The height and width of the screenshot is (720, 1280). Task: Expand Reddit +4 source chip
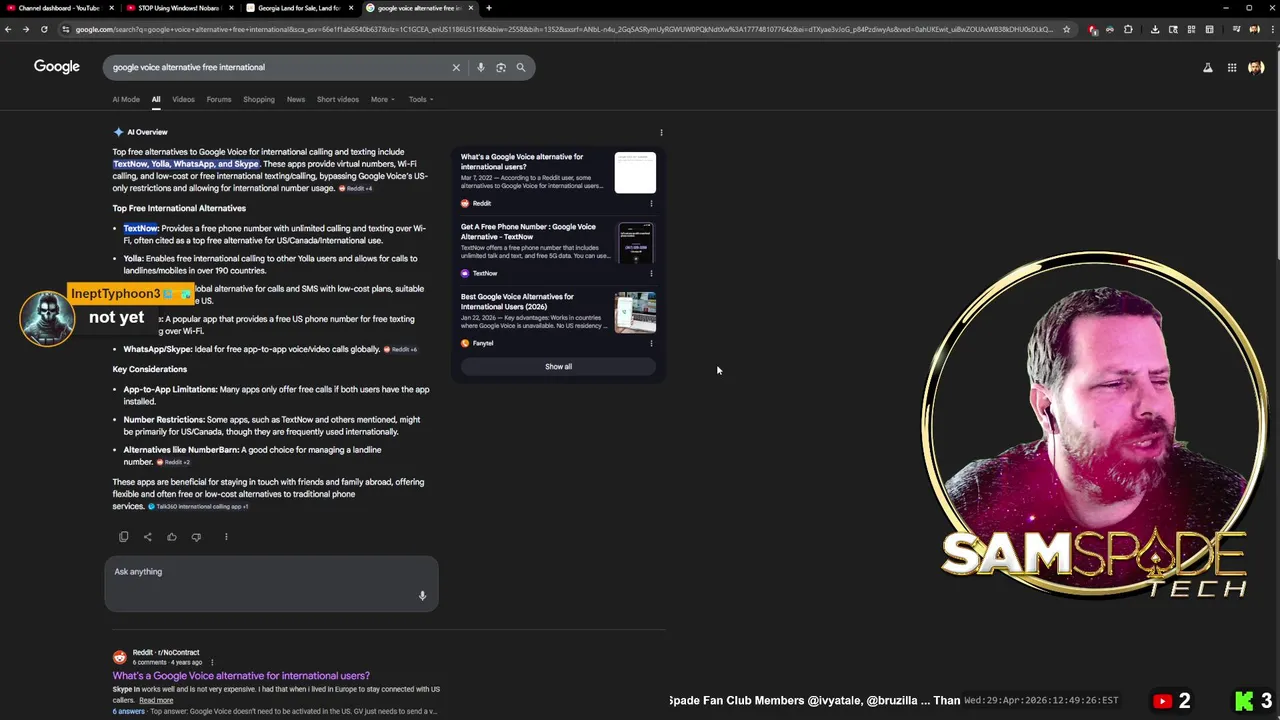click(356, 188)
